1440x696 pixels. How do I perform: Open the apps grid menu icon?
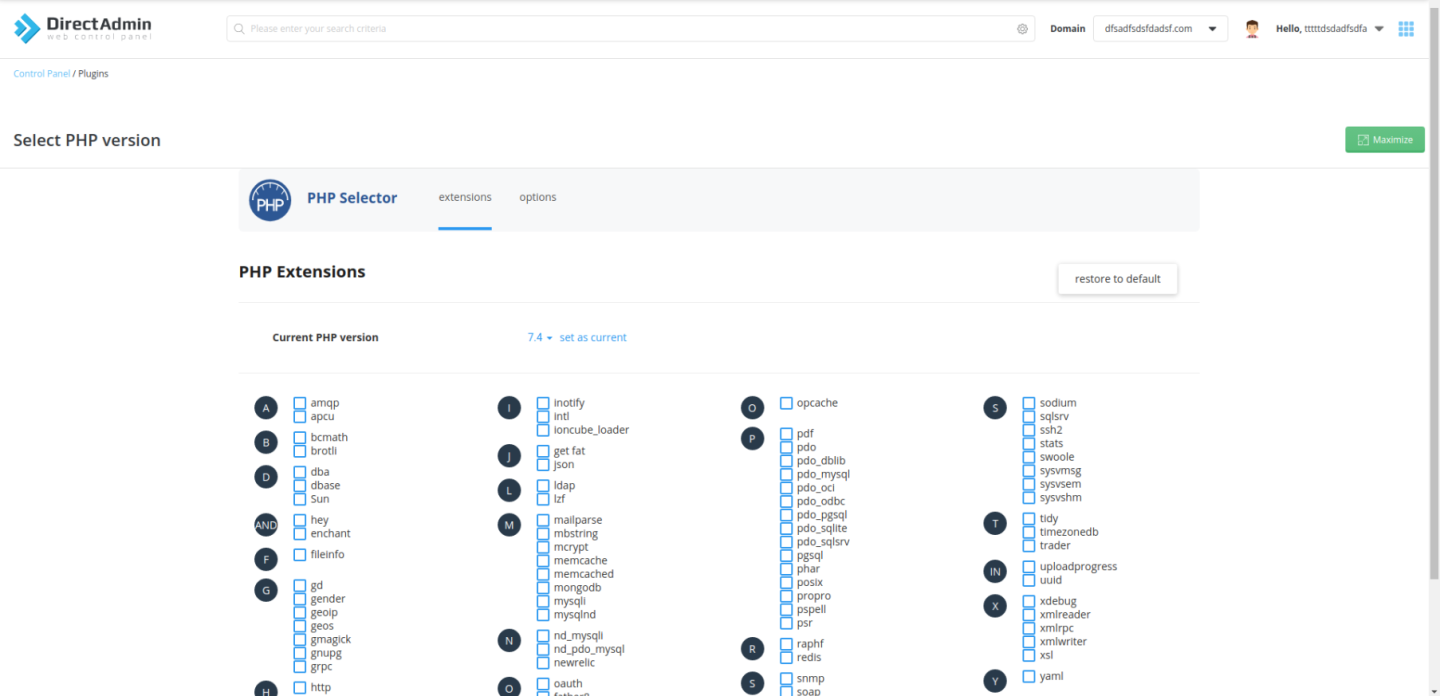tap(1406, 29)
